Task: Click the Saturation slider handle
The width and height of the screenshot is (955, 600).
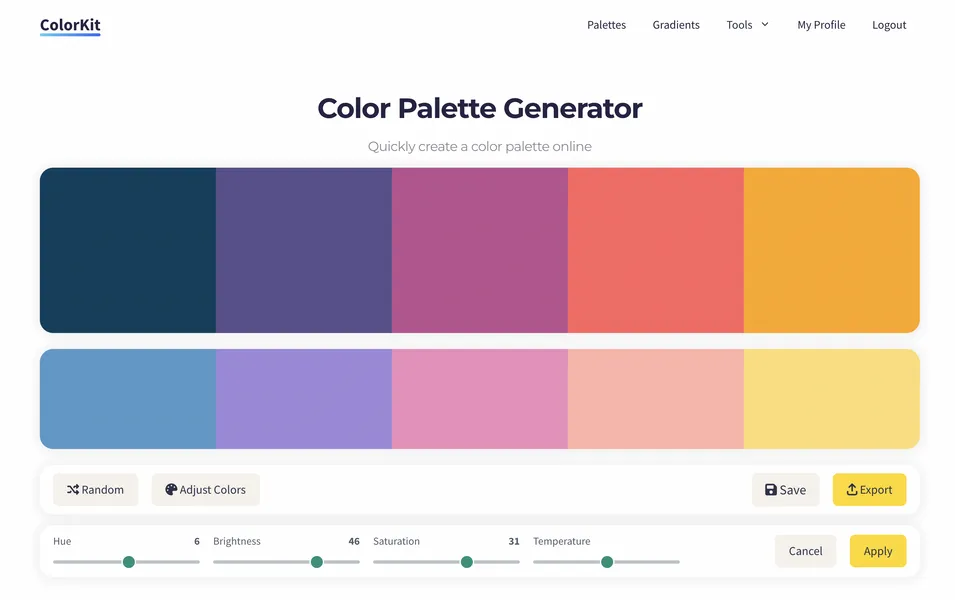Action: tap(467, 563)
